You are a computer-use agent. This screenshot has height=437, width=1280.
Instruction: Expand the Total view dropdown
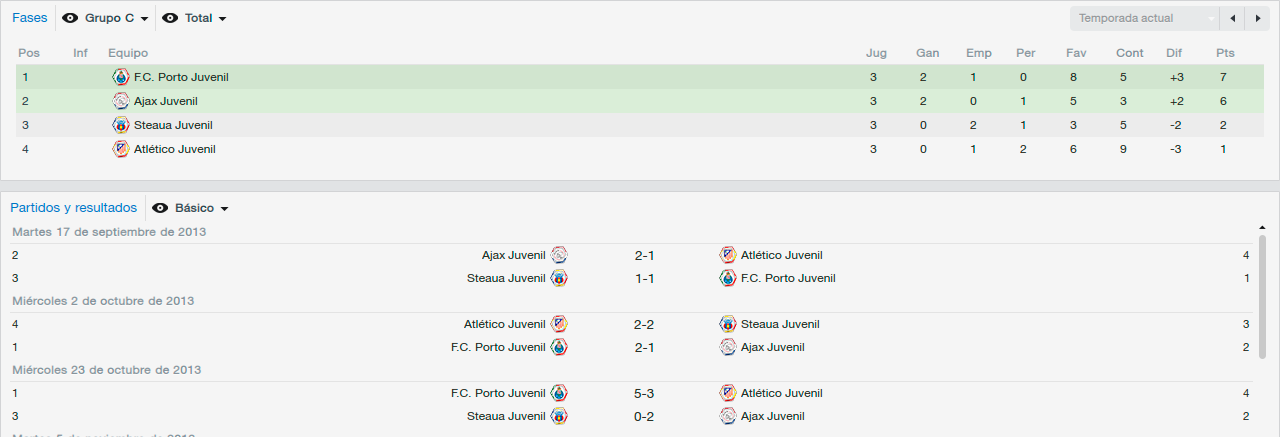[x=206, y=18]
